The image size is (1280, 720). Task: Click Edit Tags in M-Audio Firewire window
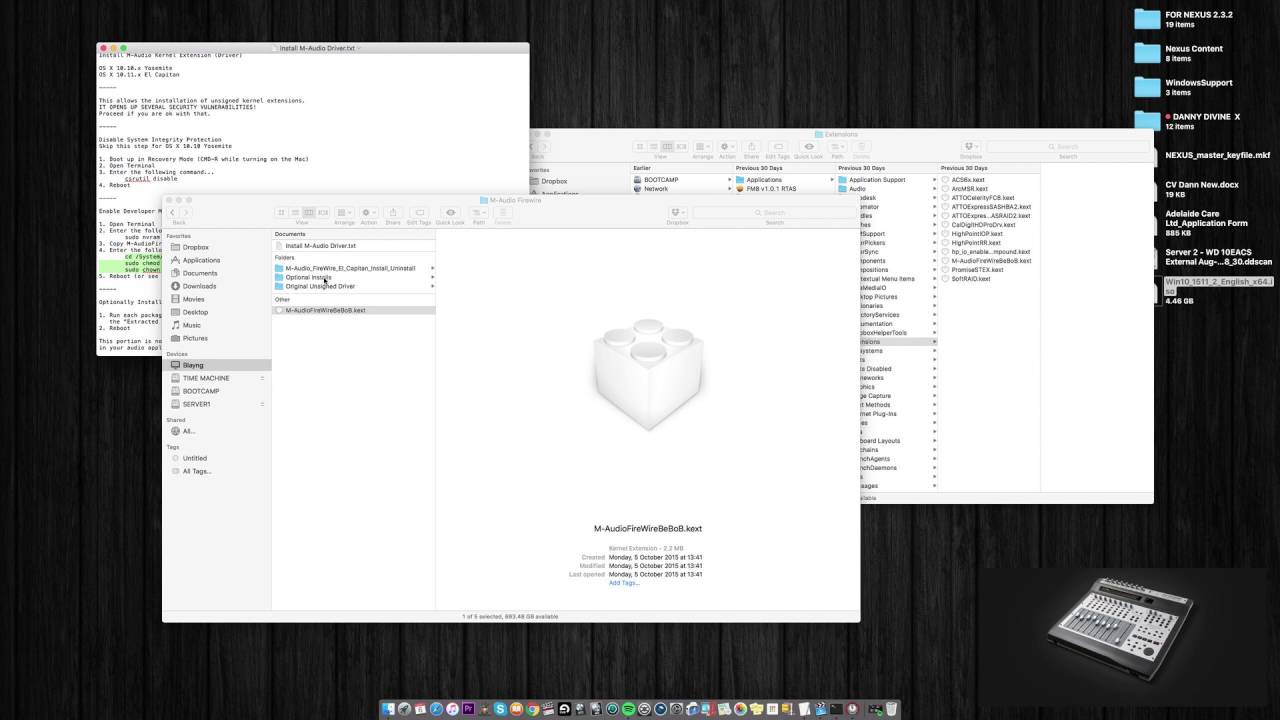419,212
